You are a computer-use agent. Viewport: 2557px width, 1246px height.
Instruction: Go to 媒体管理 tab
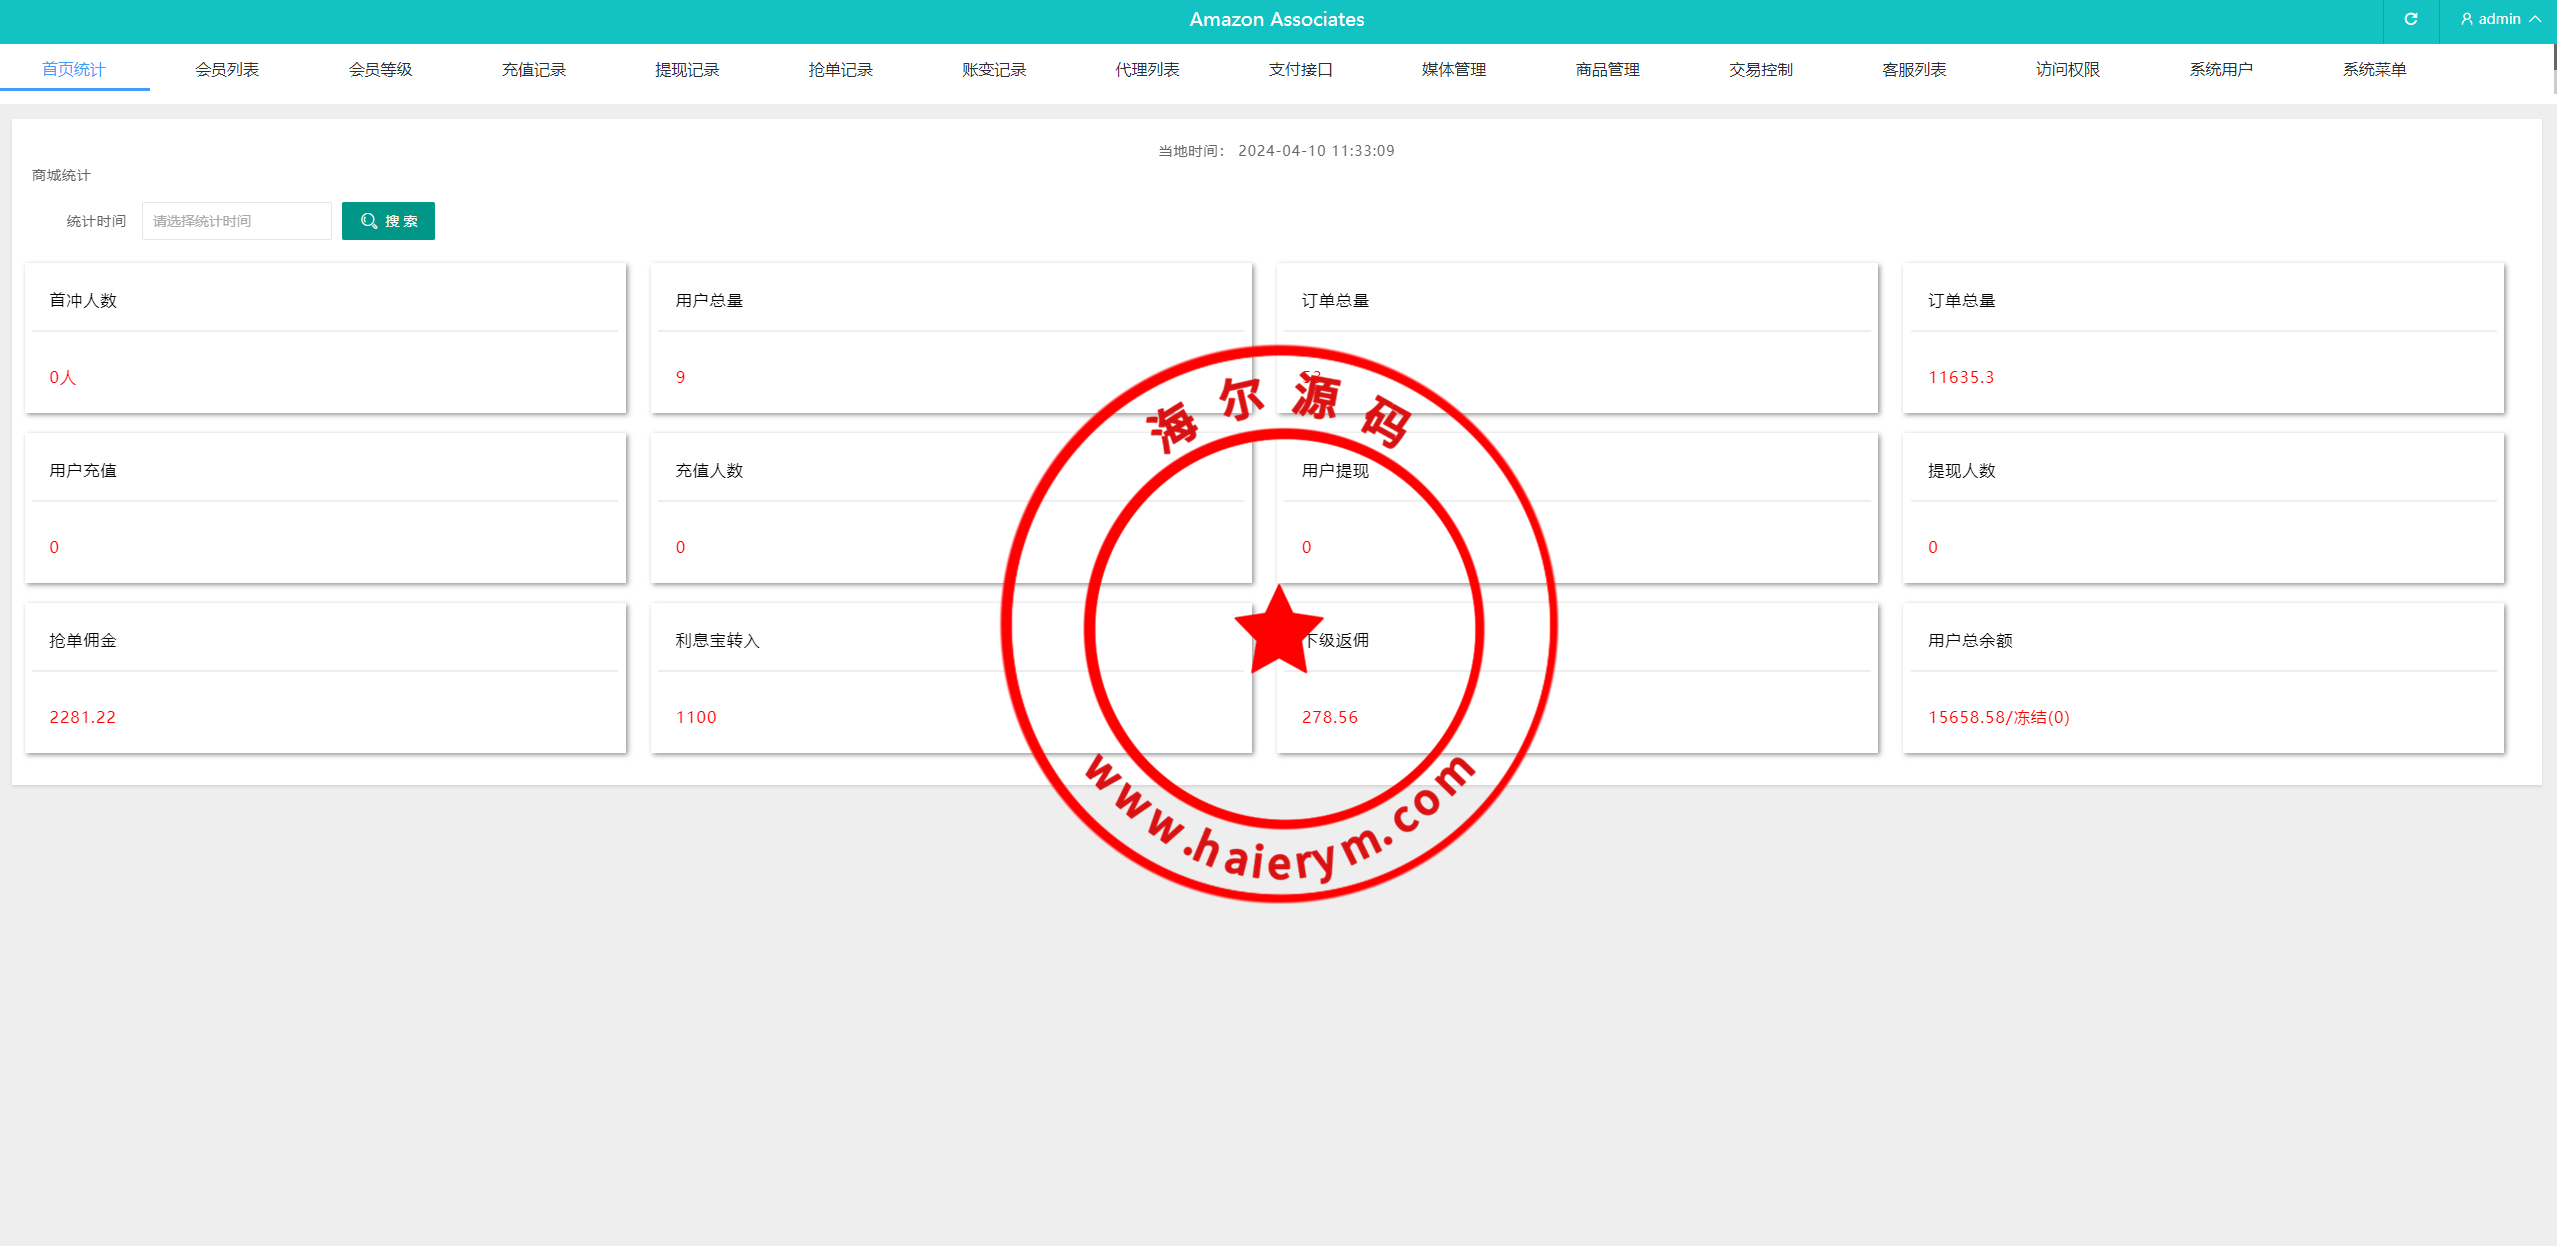1454,69
